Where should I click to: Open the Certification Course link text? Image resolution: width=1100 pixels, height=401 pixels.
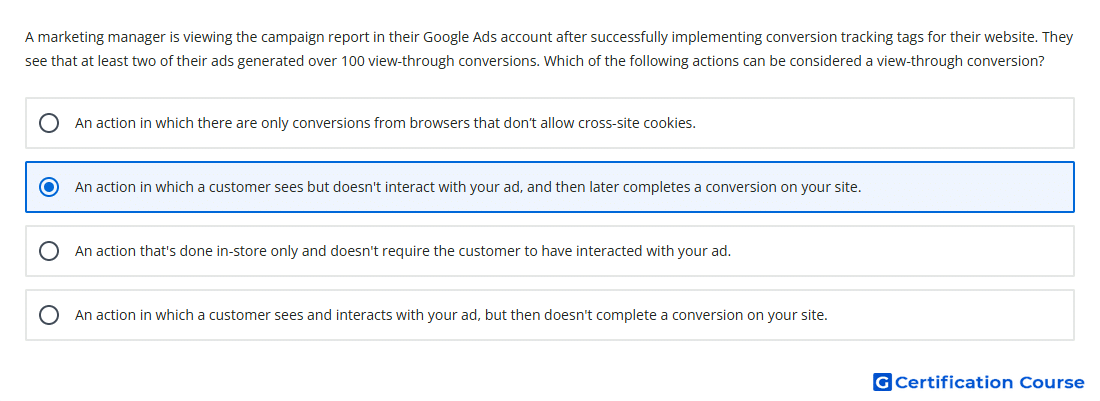(x=990, y=382)
